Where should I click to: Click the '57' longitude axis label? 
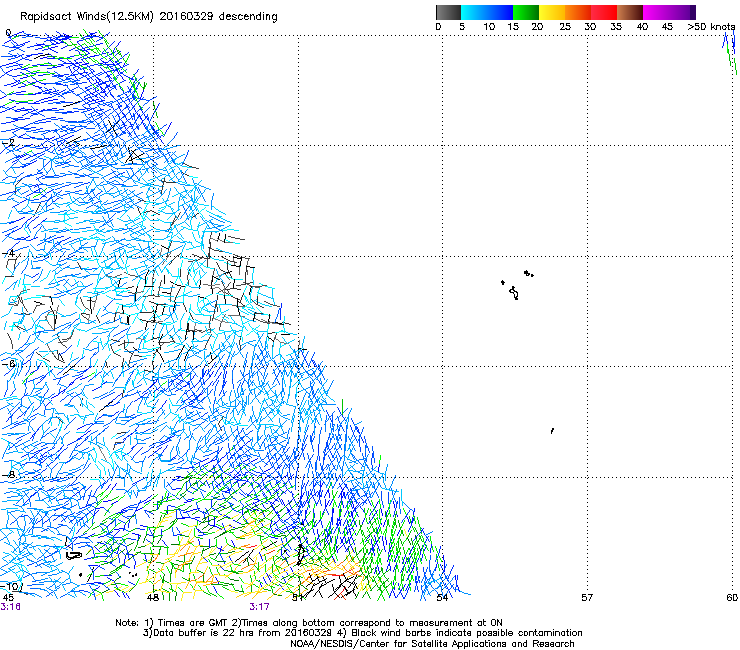click(587, 598)
